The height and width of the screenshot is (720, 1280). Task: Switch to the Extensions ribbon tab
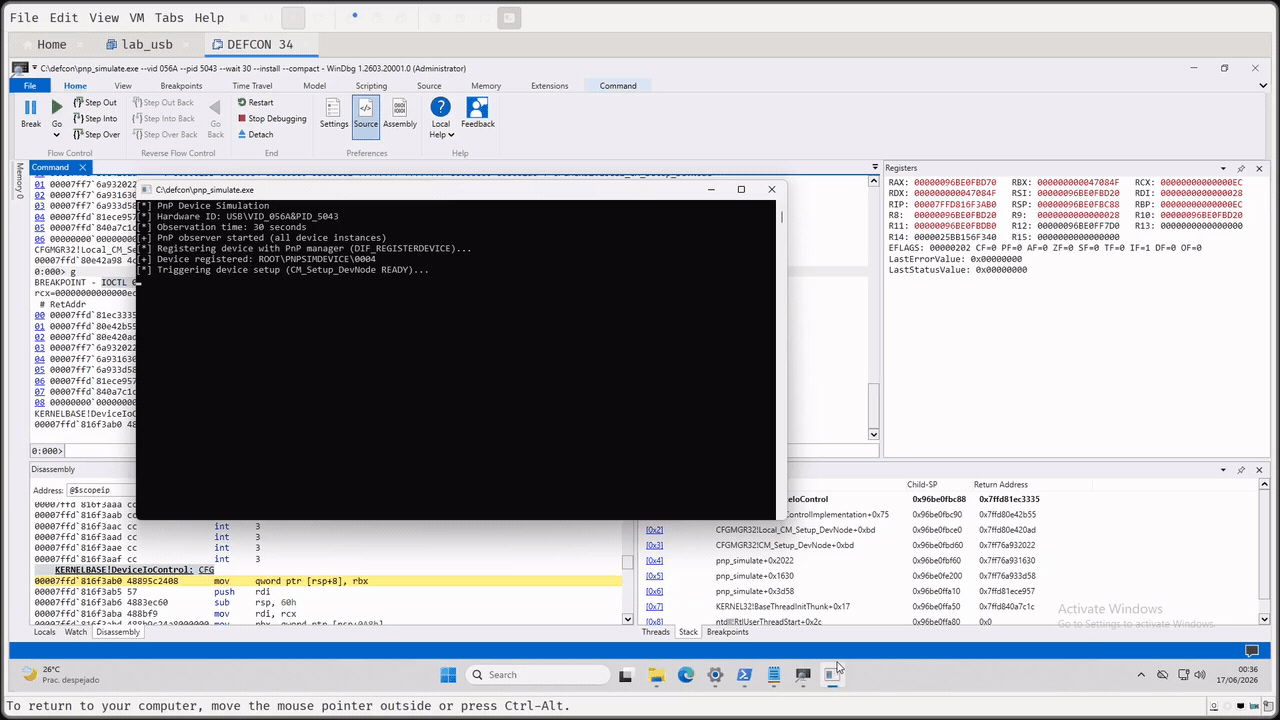click(x=549, y=86)
